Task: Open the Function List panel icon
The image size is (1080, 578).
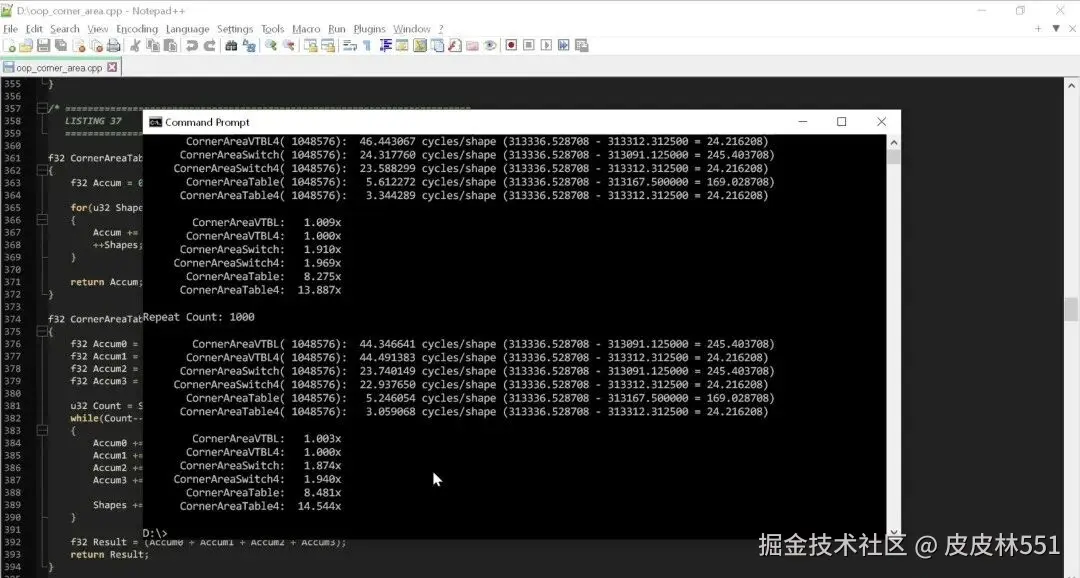Action: coord(455,45)
